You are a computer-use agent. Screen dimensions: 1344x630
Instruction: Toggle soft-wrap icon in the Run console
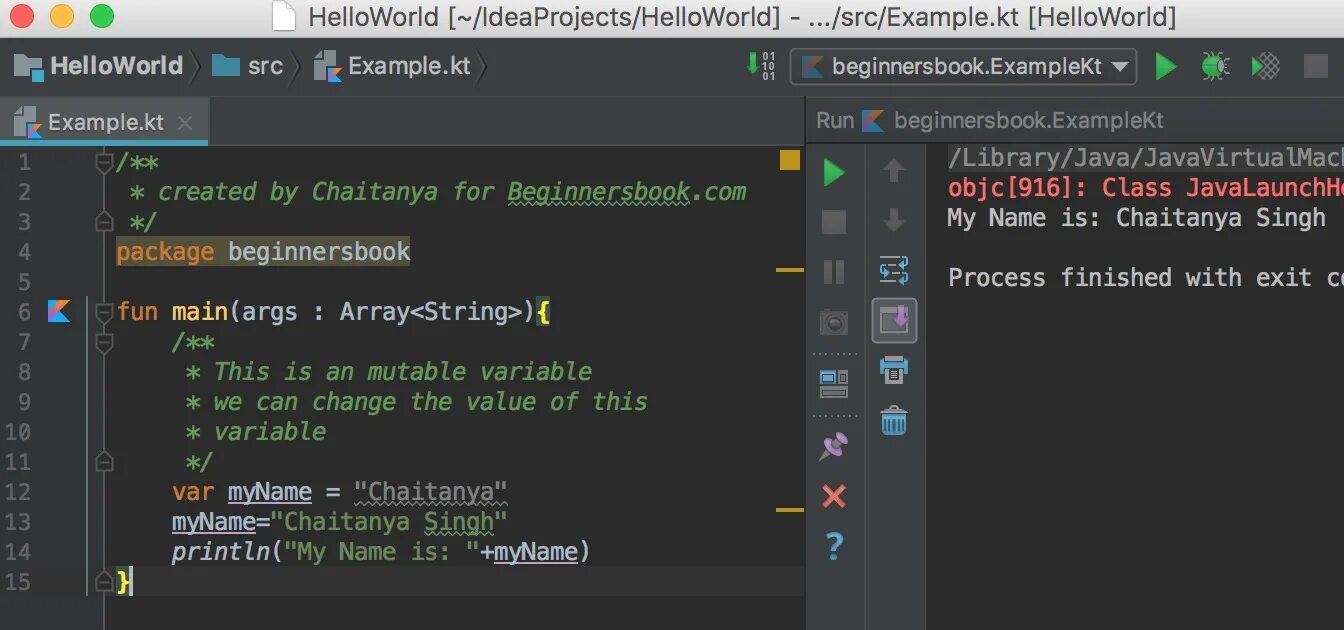(894, 270)
